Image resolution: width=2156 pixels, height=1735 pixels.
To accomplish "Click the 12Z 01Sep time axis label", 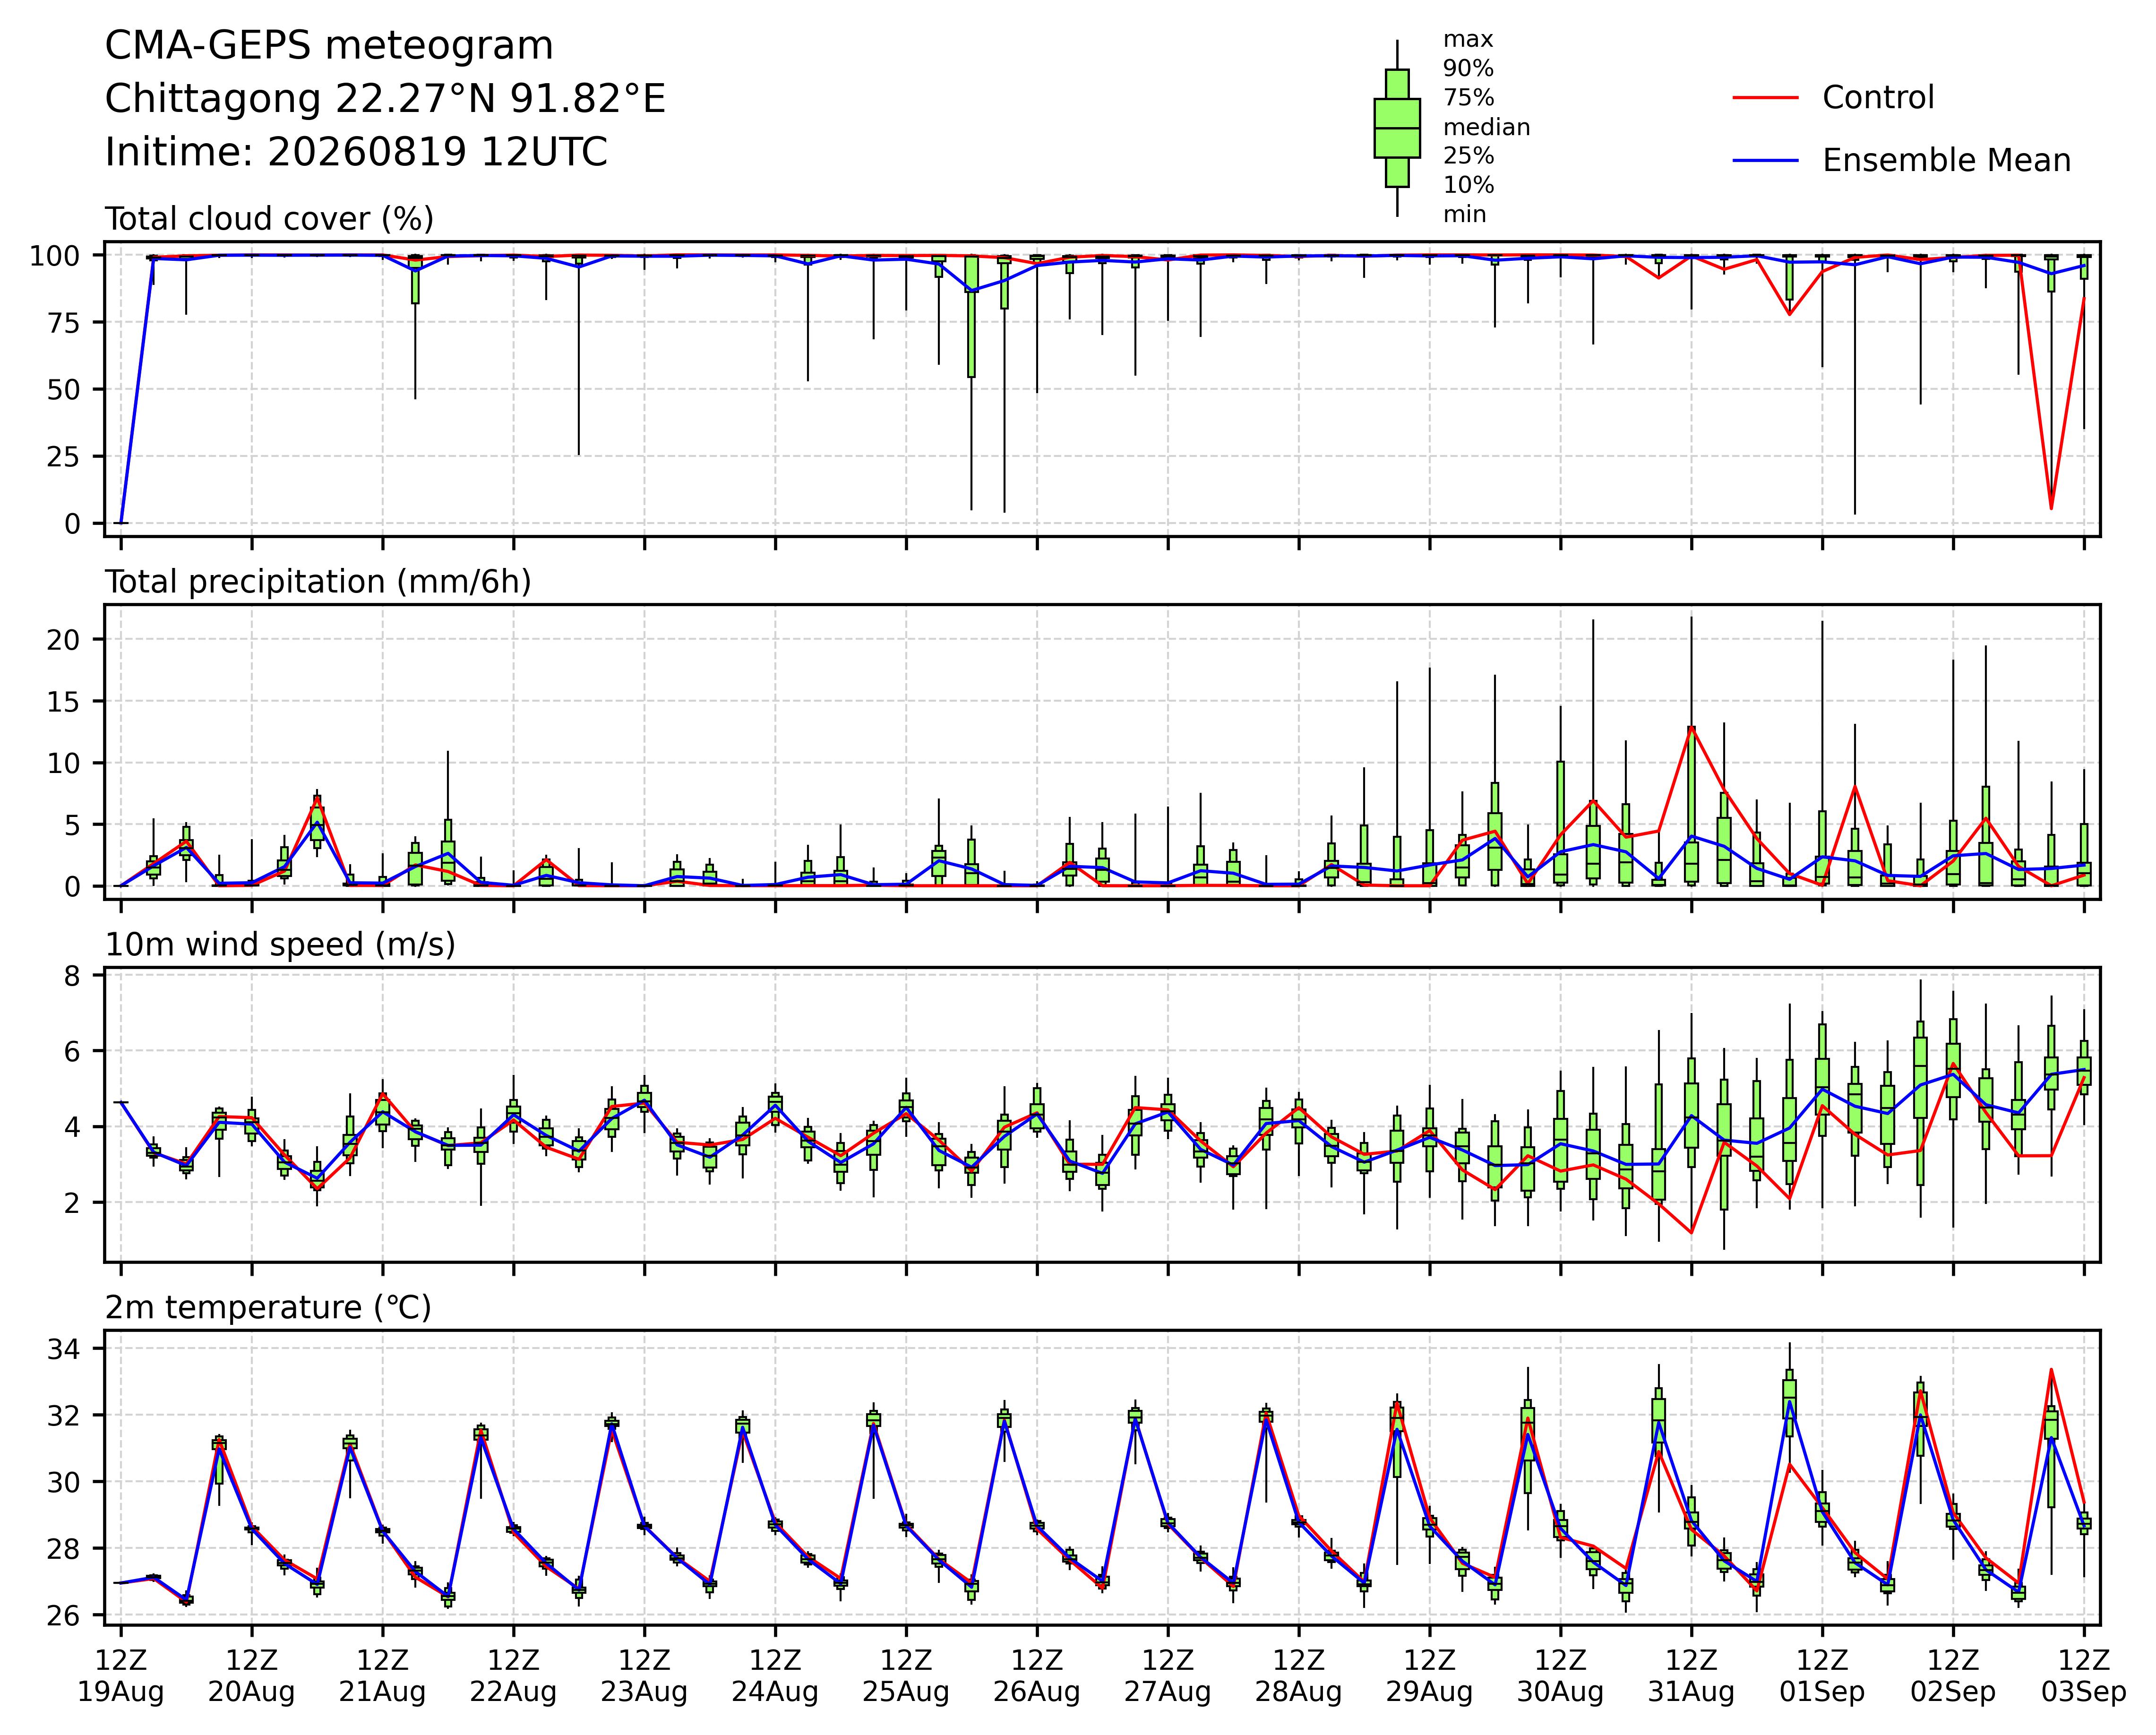I will pos(1822,1676).
